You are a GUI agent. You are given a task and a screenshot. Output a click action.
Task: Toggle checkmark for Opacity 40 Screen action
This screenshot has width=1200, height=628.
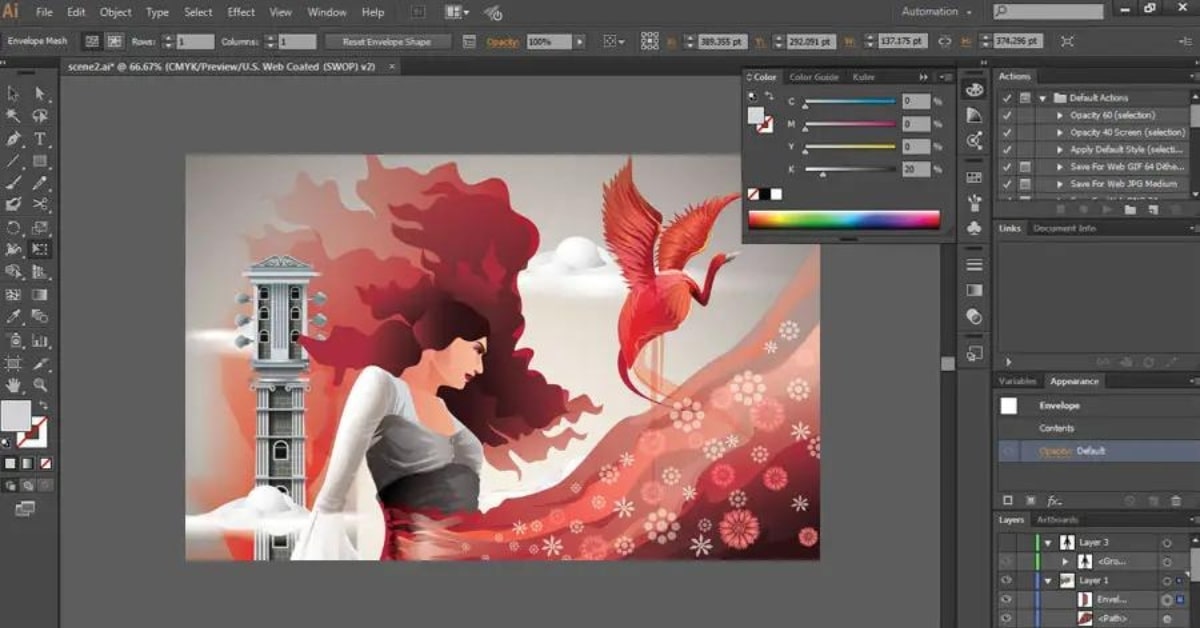coord(1007,132)
